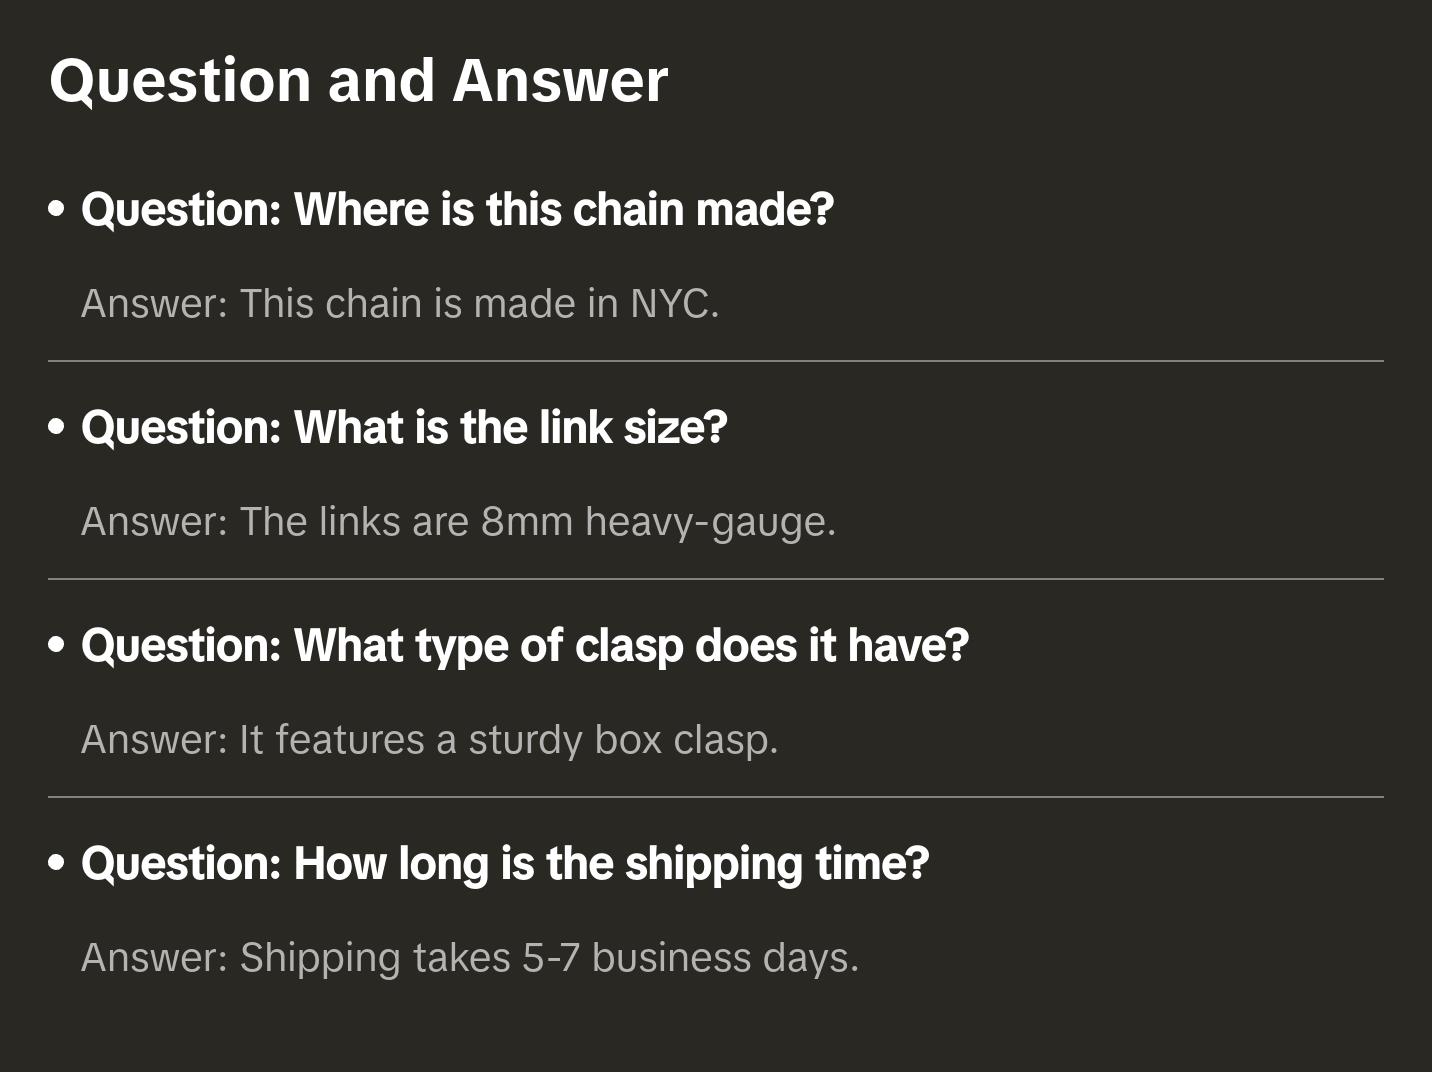
Task: Click the word "Answer" in the page heading
Action: (560, 80)
